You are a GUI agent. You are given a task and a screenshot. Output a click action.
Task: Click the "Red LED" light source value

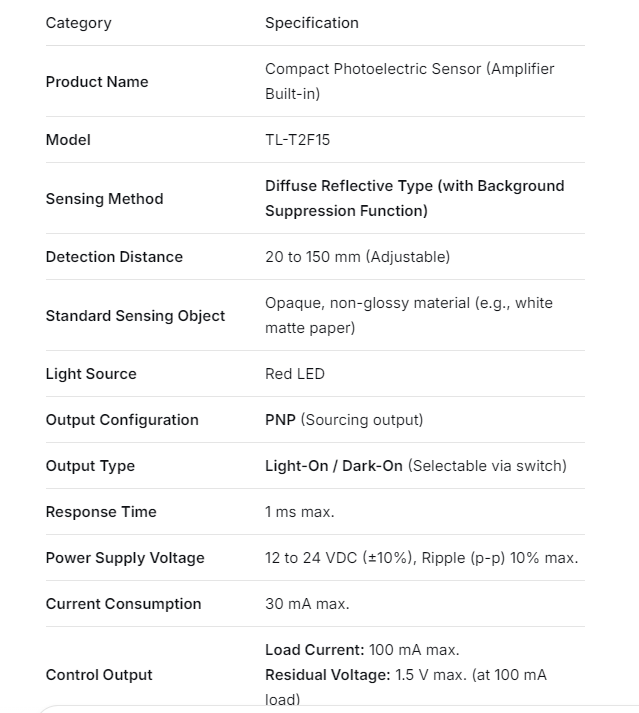coord(295,374)
